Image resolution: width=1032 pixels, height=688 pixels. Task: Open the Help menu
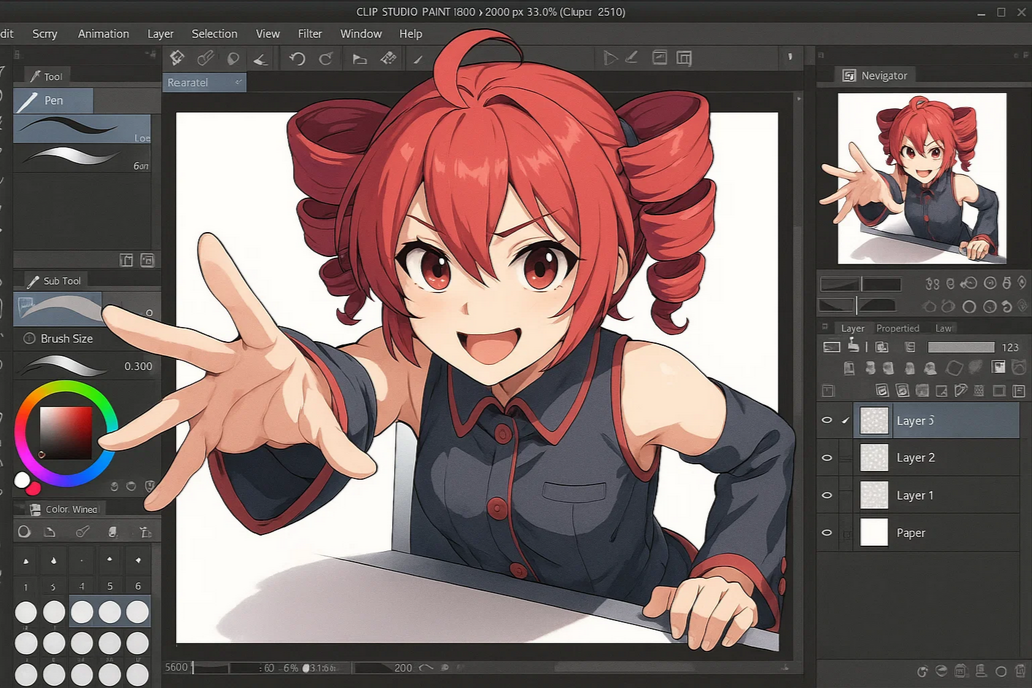pyautogui.click(x=411, y=34)
